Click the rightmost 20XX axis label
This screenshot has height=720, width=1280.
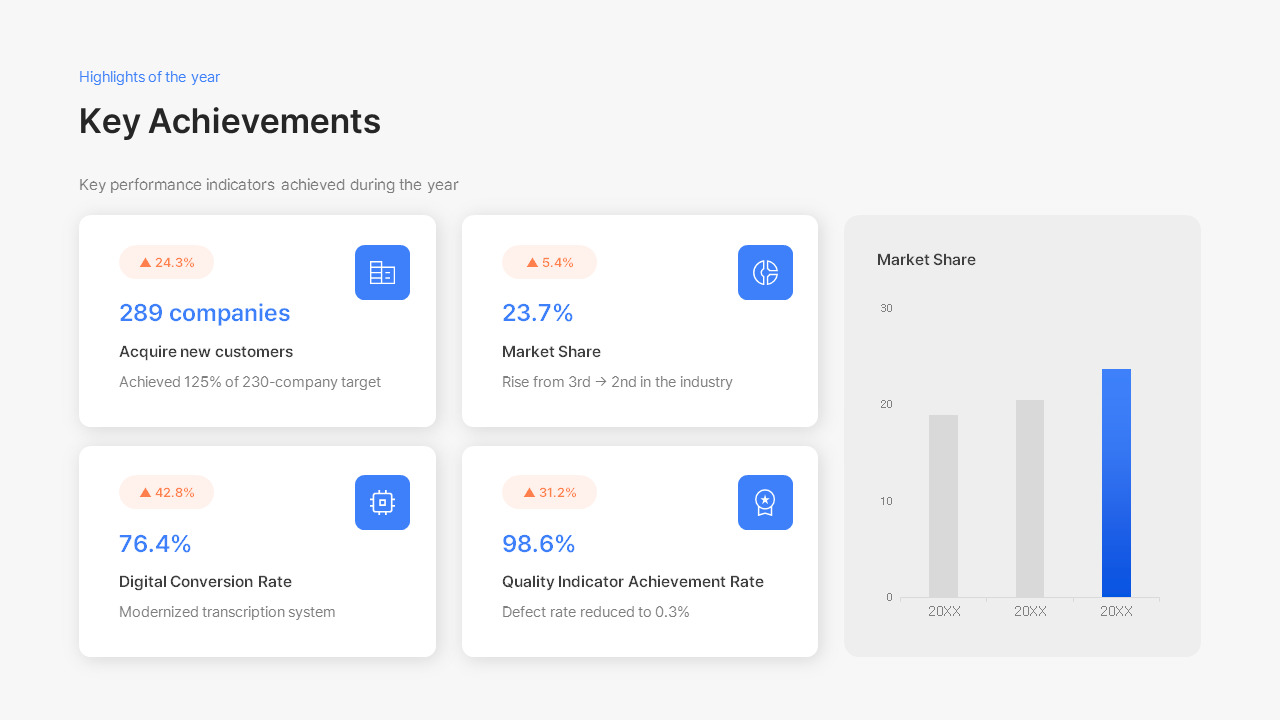(1116, 610)
